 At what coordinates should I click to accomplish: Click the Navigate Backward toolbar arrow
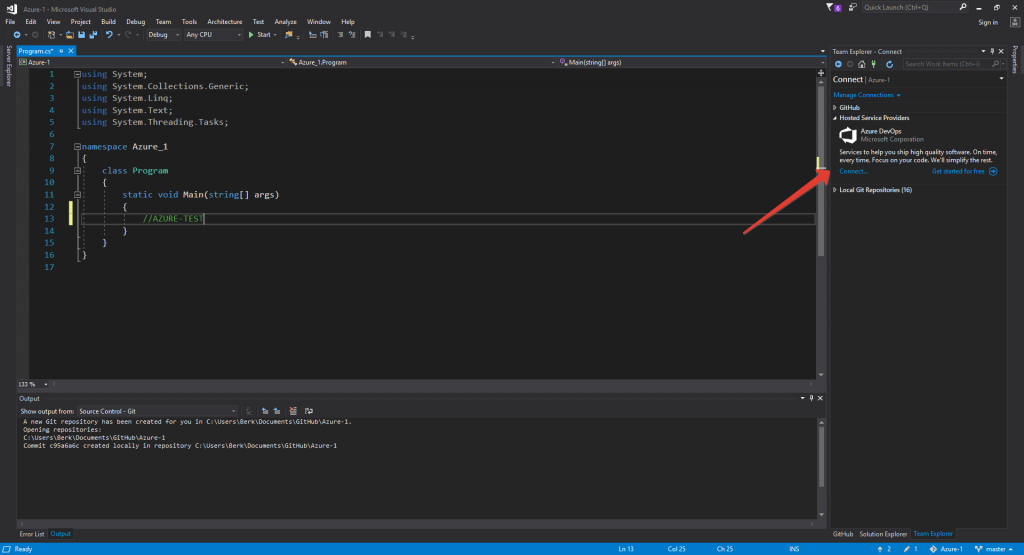point(16,35)
